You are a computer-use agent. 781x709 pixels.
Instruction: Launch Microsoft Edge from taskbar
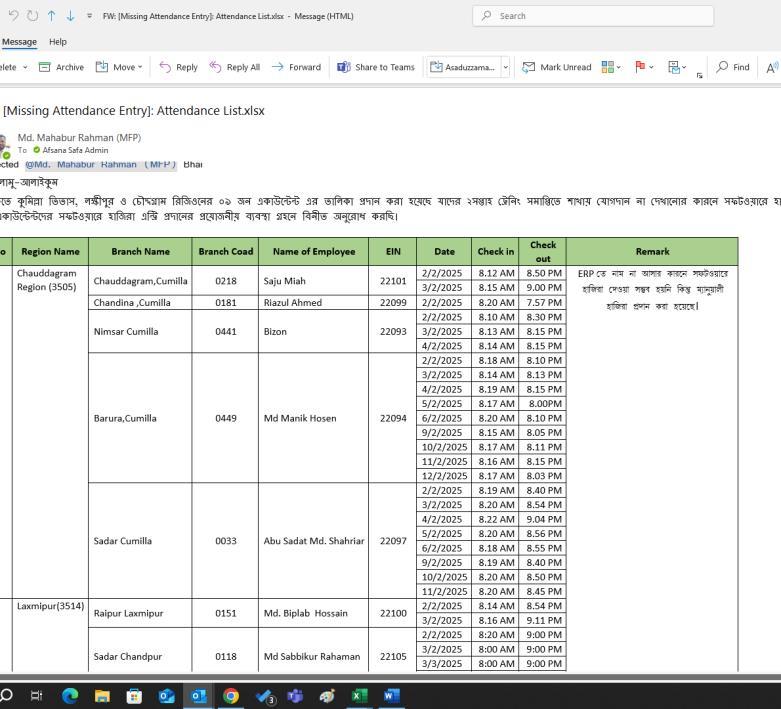[x=70, y=695]
